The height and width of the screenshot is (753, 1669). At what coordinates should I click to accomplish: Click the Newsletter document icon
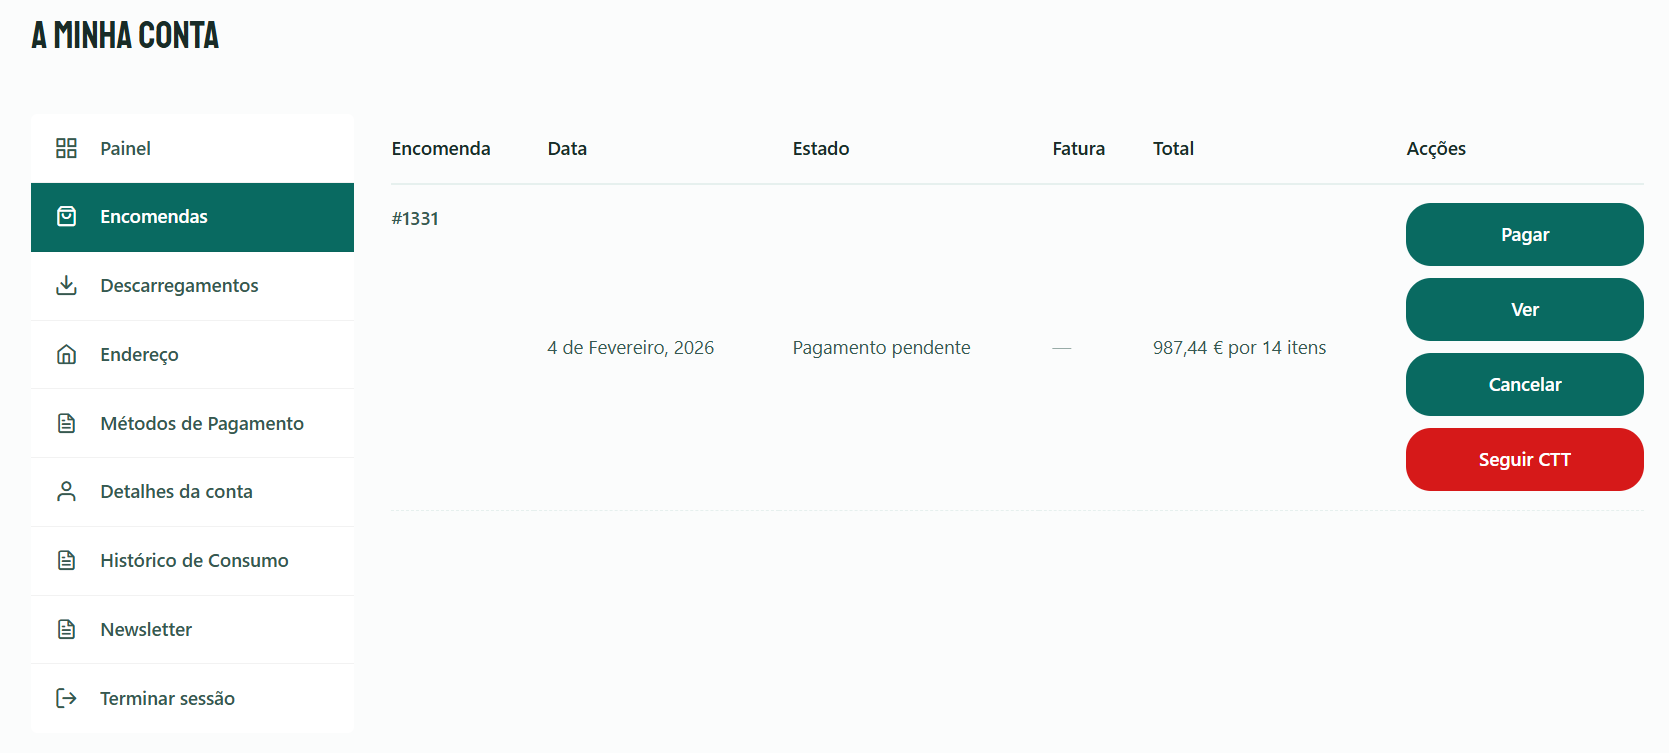click(x=66, y=629)
